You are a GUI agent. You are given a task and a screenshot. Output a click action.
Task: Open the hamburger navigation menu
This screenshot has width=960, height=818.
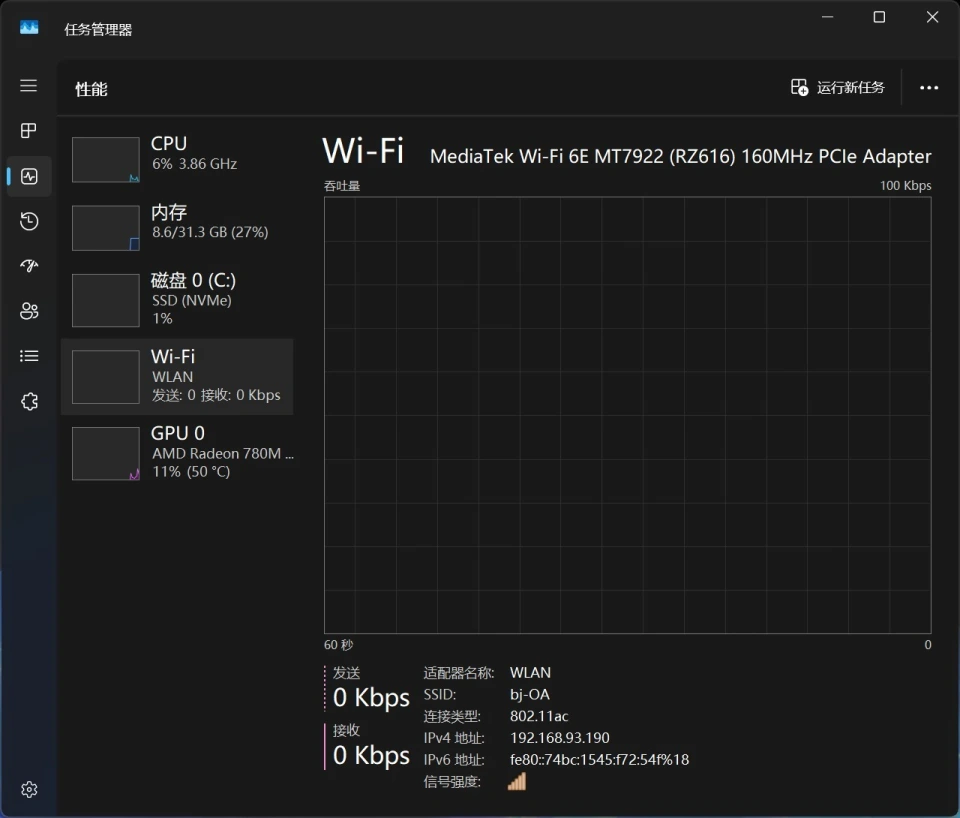(29, 86)
